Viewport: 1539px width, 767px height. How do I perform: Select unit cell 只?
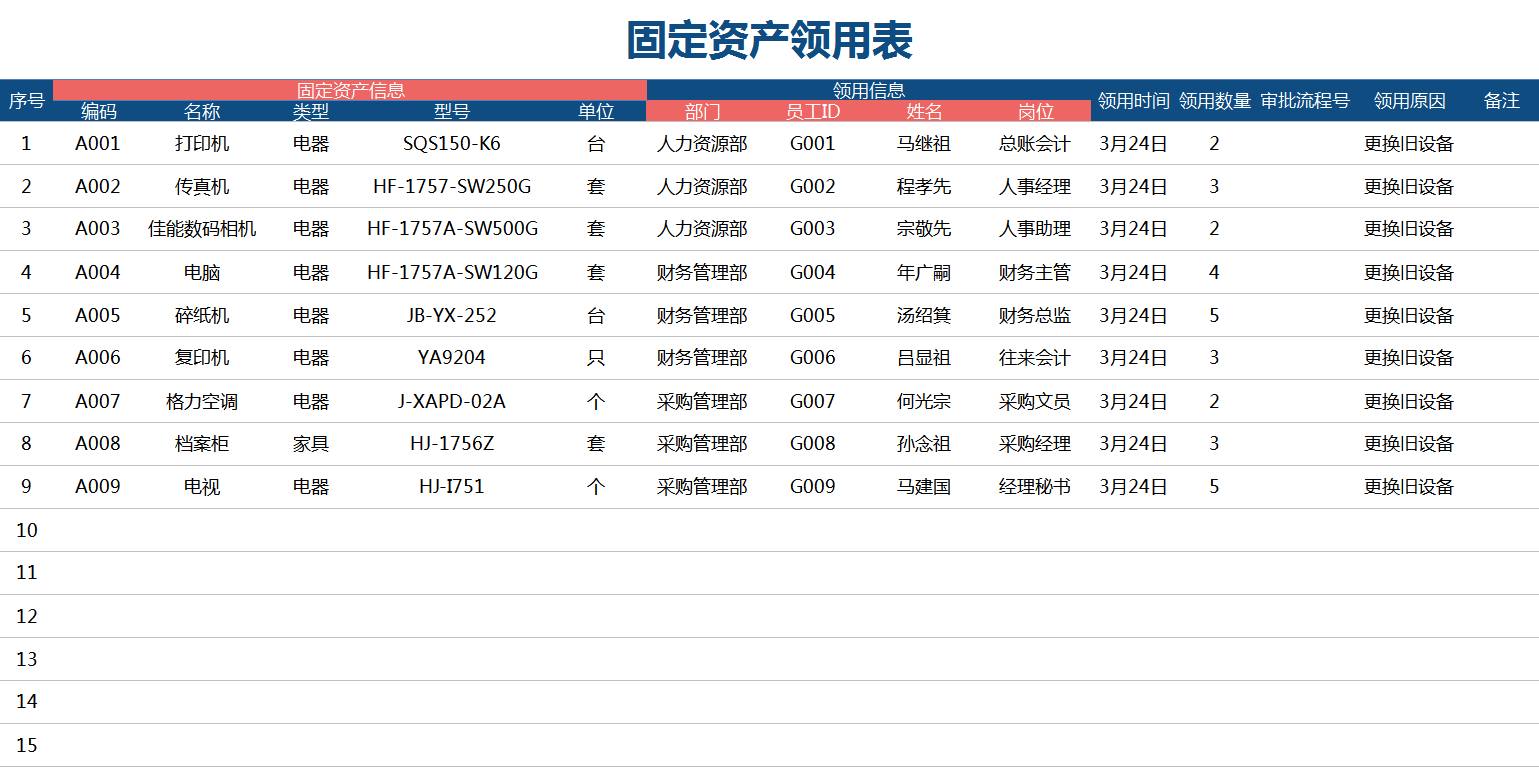(596, 357)
